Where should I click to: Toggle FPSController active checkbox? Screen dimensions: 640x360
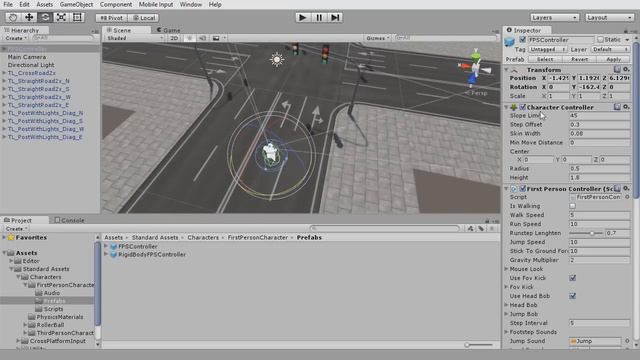tap(522, 40)
